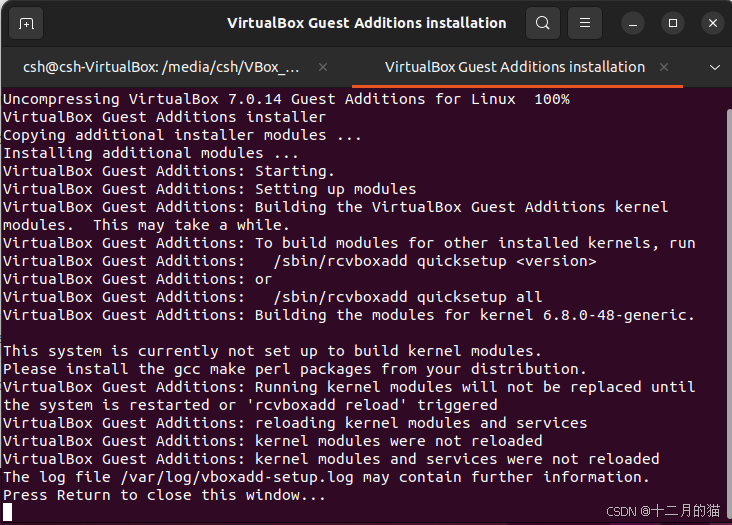Click the window title 'VirtualBox Guest Additions installation'
Image resolution: width=732 pixels, height=525 pixels.
(x=366, y=23)
